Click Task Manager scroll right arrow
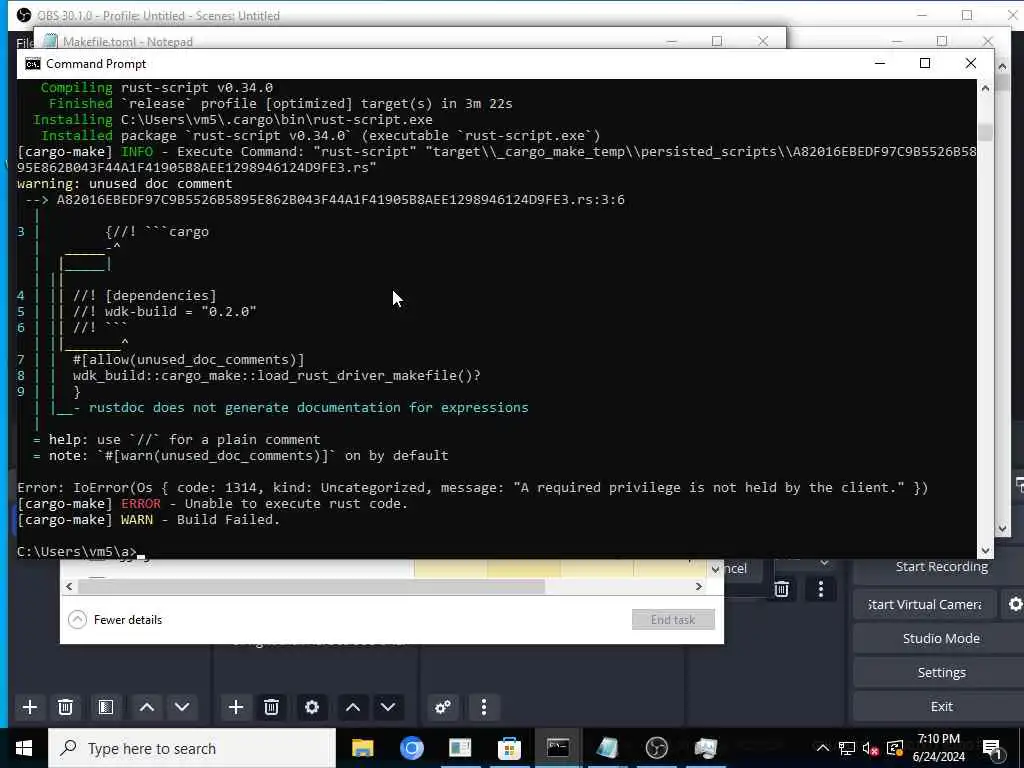 click(698, 586)
